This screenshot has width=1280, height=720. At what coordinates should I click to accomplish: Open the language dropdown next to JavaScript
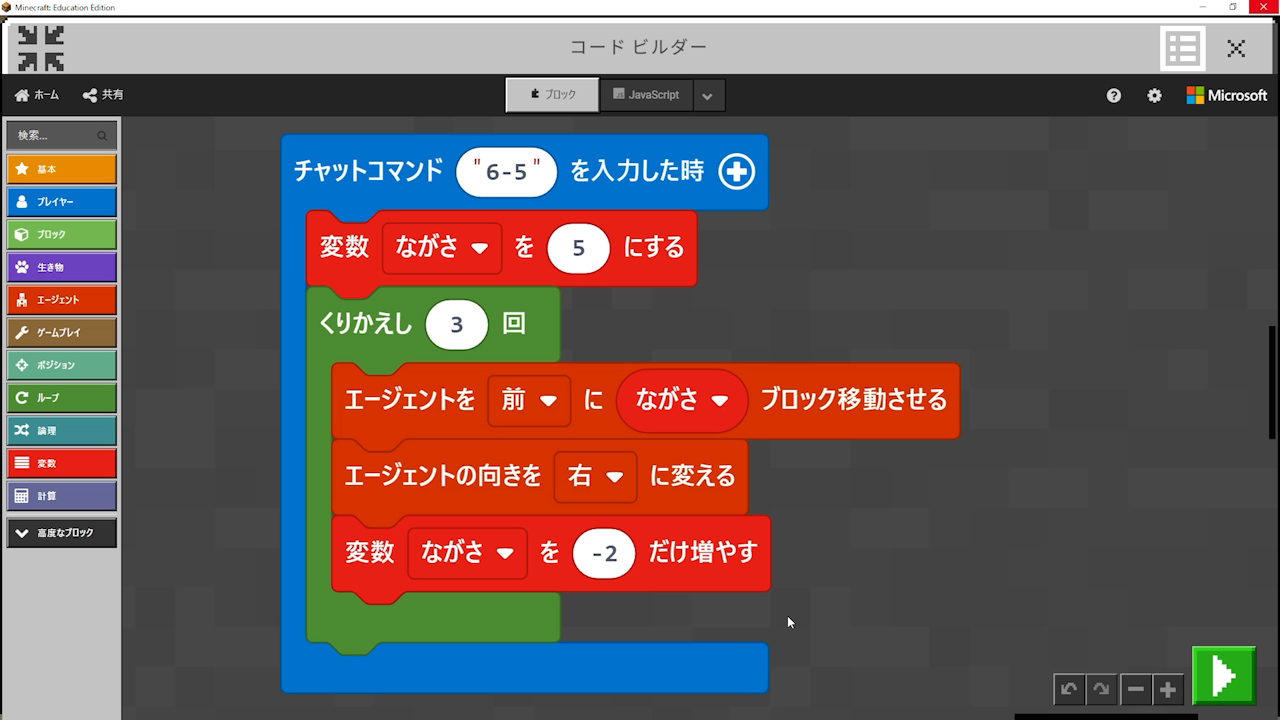707,96
